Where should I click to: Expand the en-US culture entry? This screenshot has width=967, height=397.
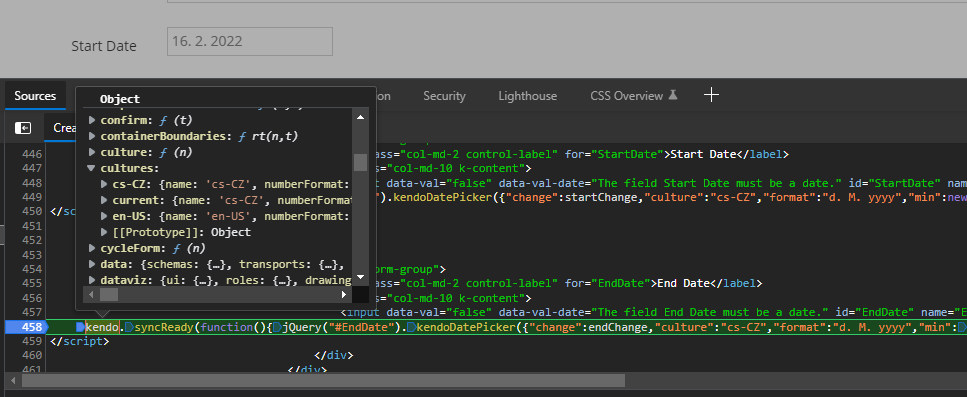pos(104,216)
